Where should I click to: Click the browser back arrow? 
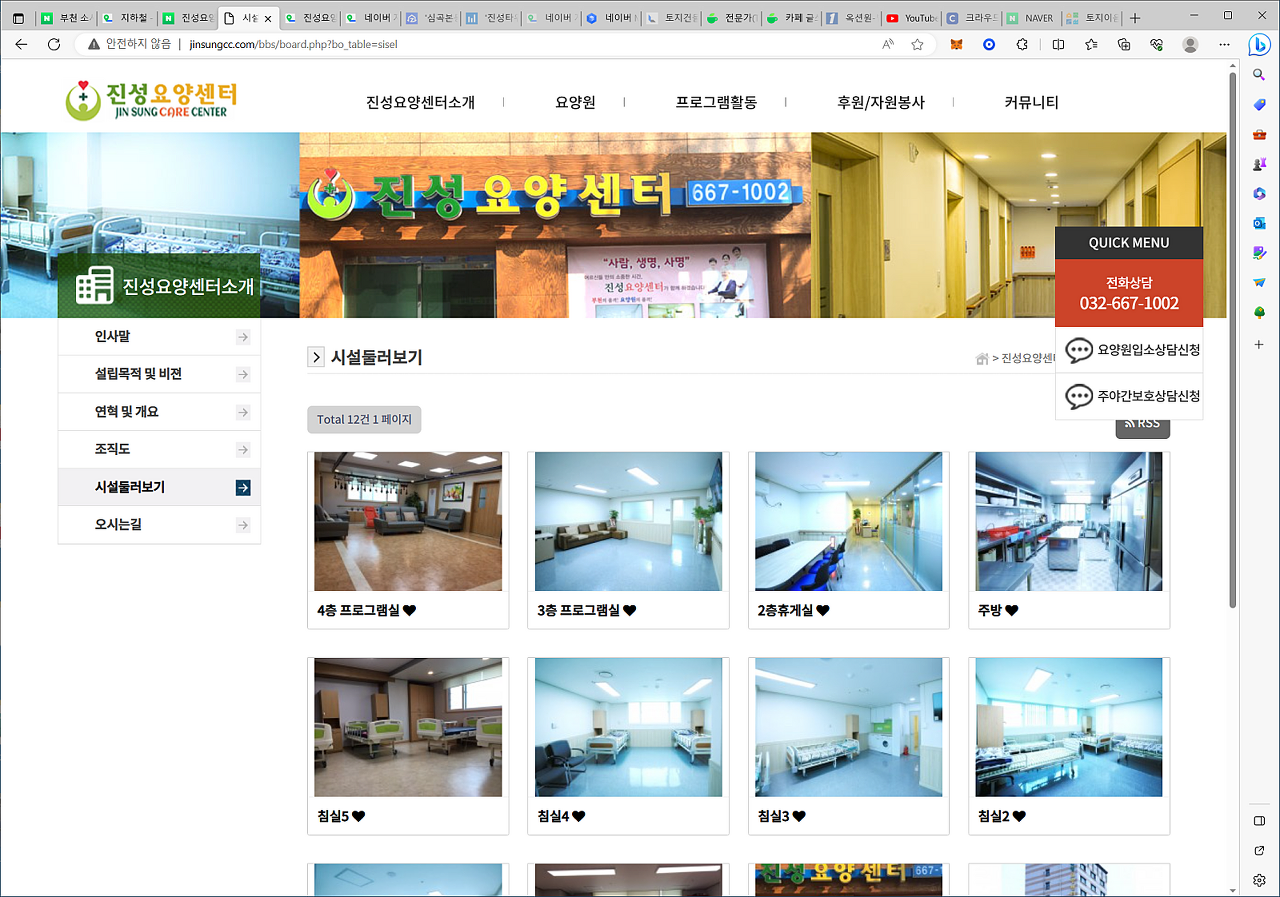pyautogui.click(x=22, y=45)
